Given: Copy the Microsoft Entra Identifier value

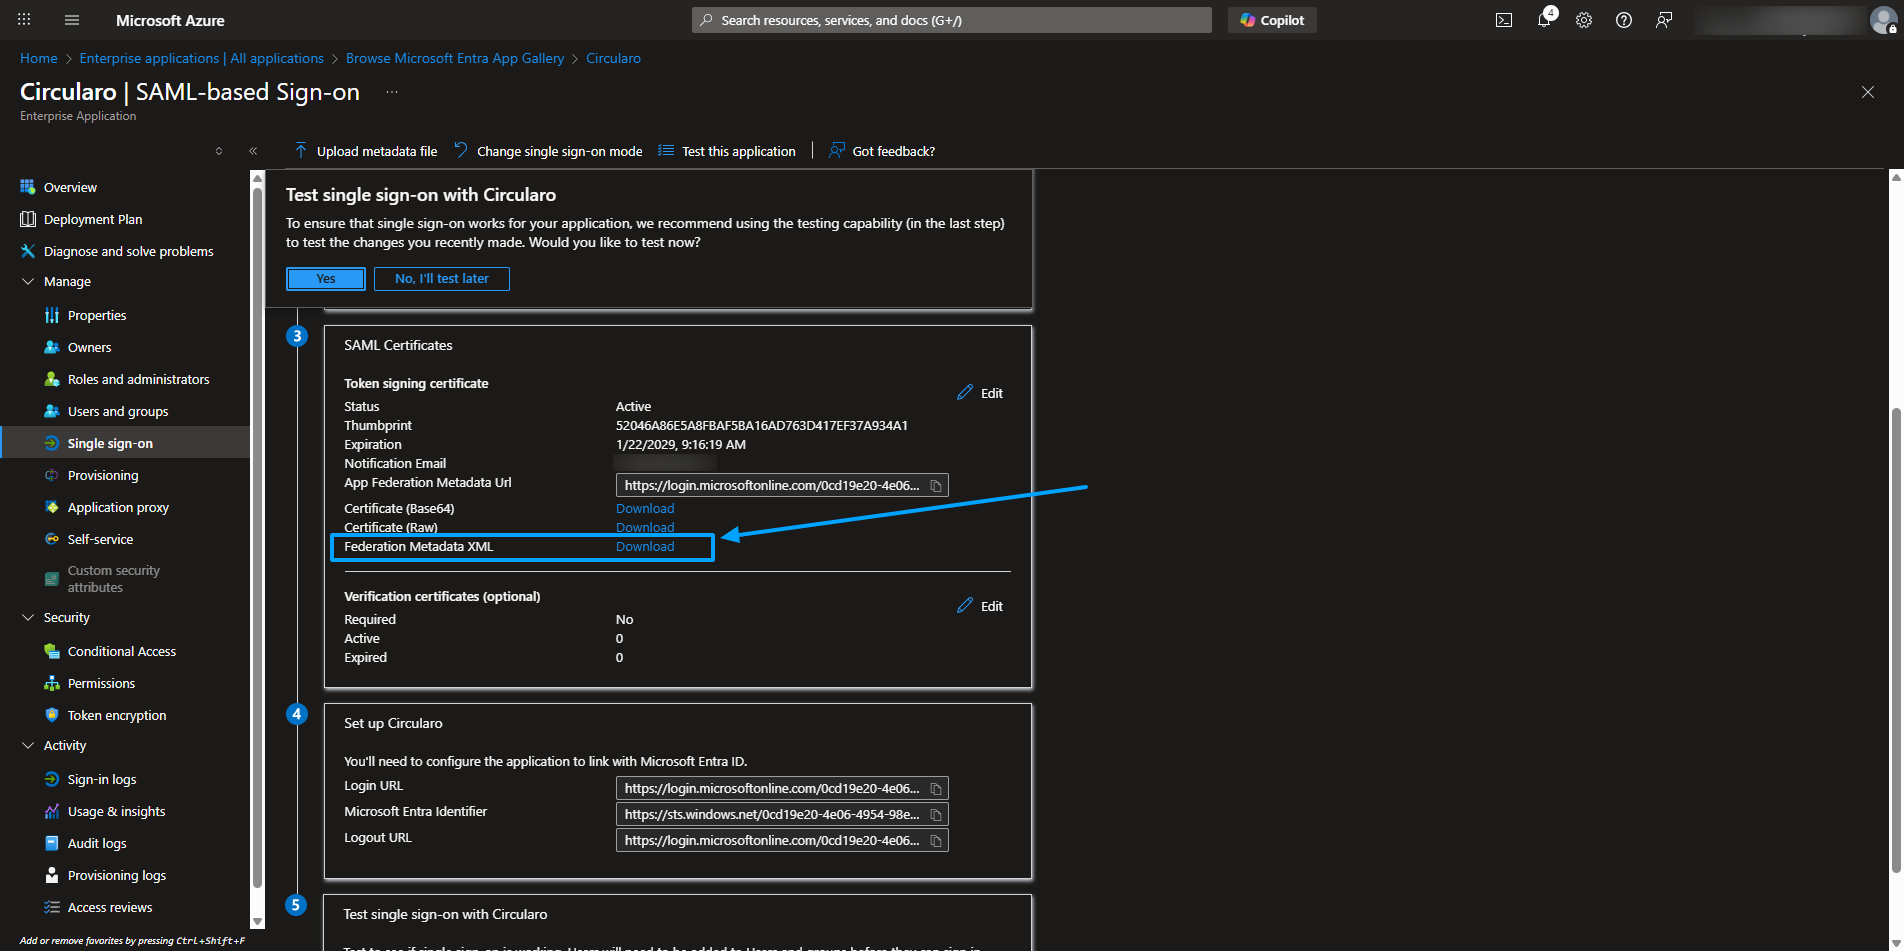Looking at the screenshot, I should (x=936, y=815).
